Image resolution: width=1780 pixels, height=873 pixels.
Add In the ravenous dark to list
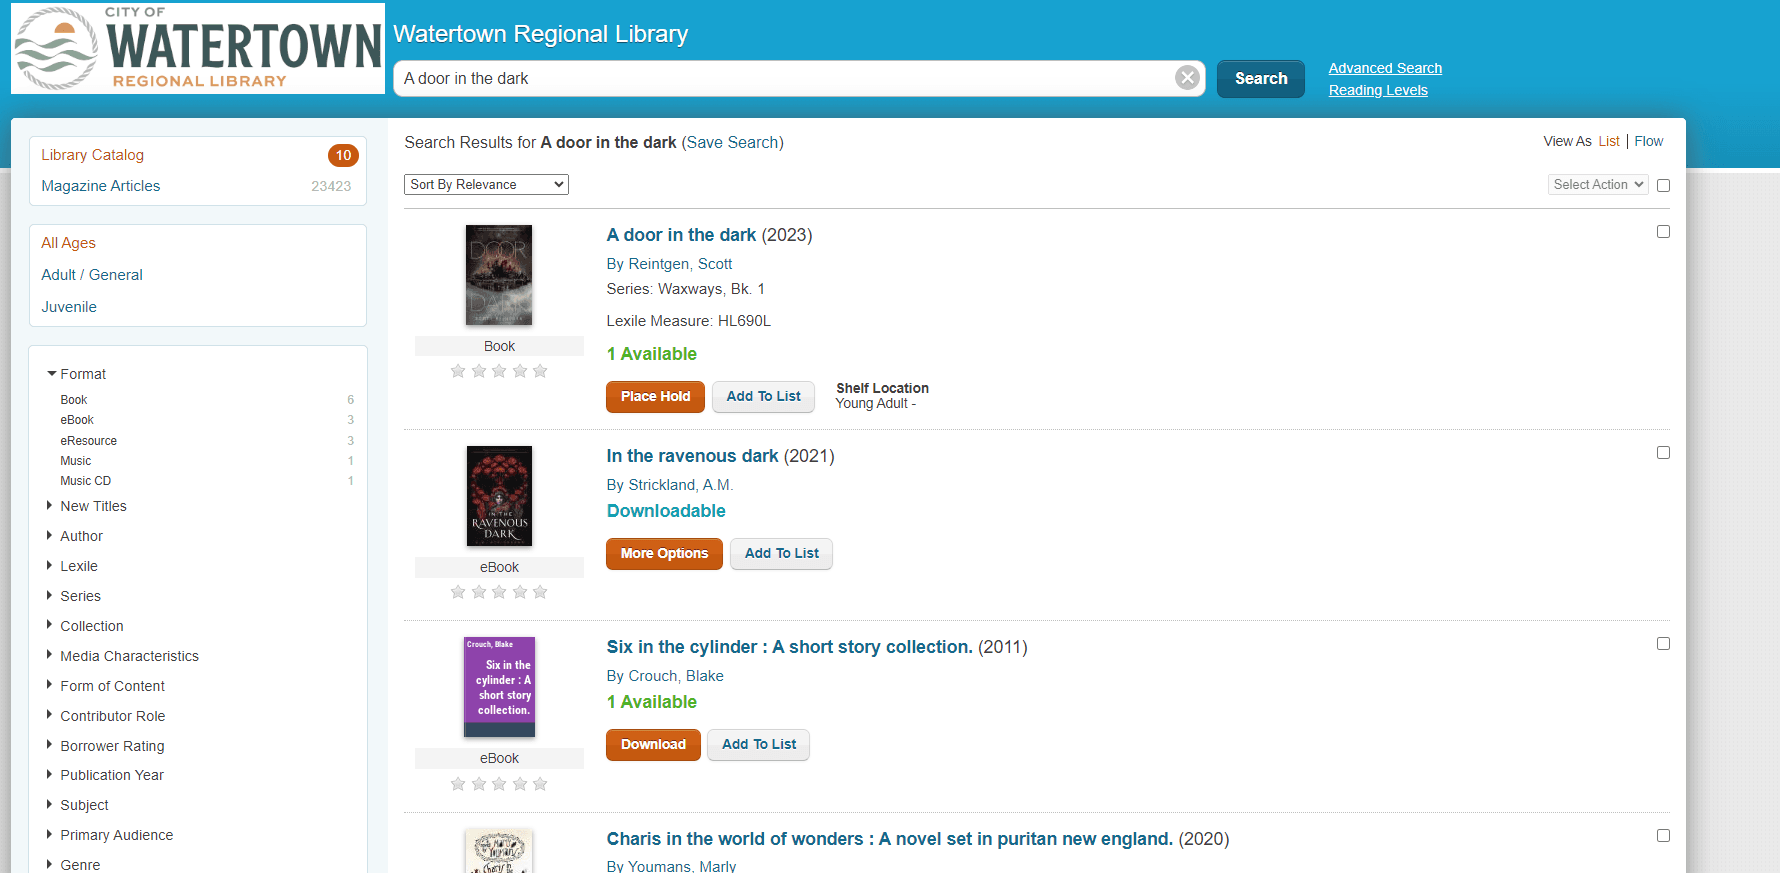click(x=781, y=553)
